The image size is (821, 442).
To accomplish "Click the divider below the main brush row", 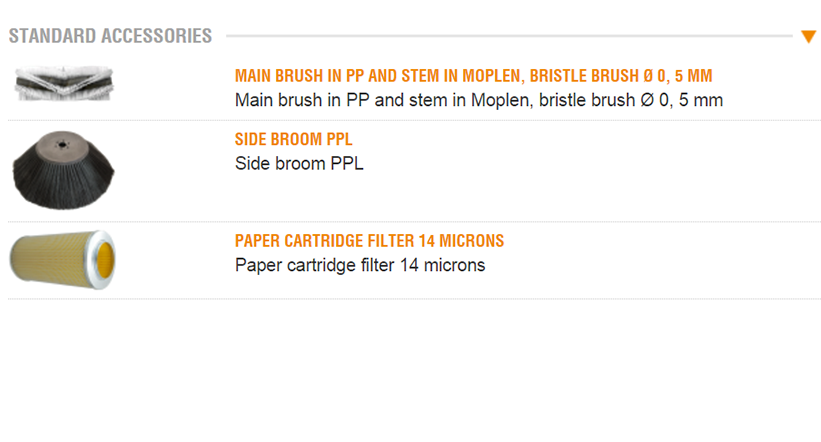I will tap(414, 121).
